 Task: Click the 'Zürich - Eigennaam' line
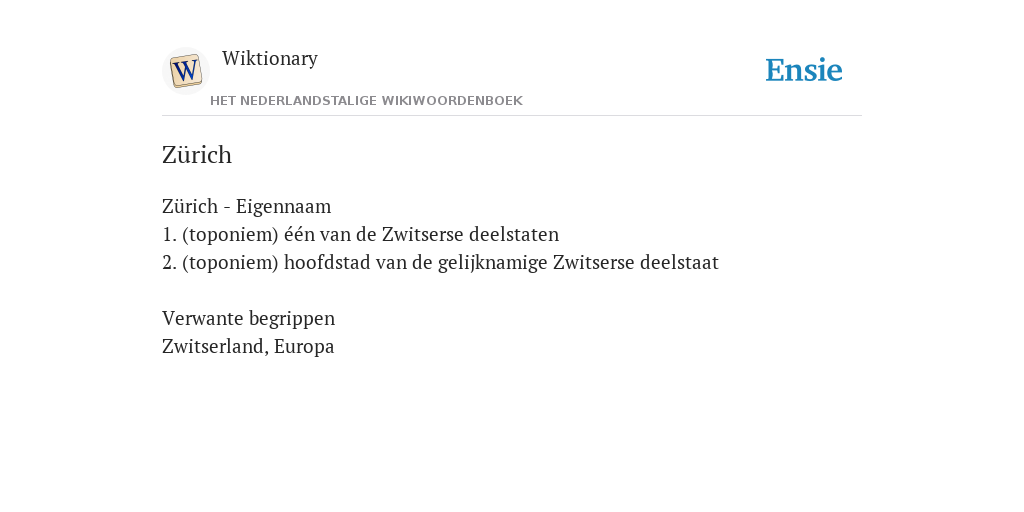point(246,206)
